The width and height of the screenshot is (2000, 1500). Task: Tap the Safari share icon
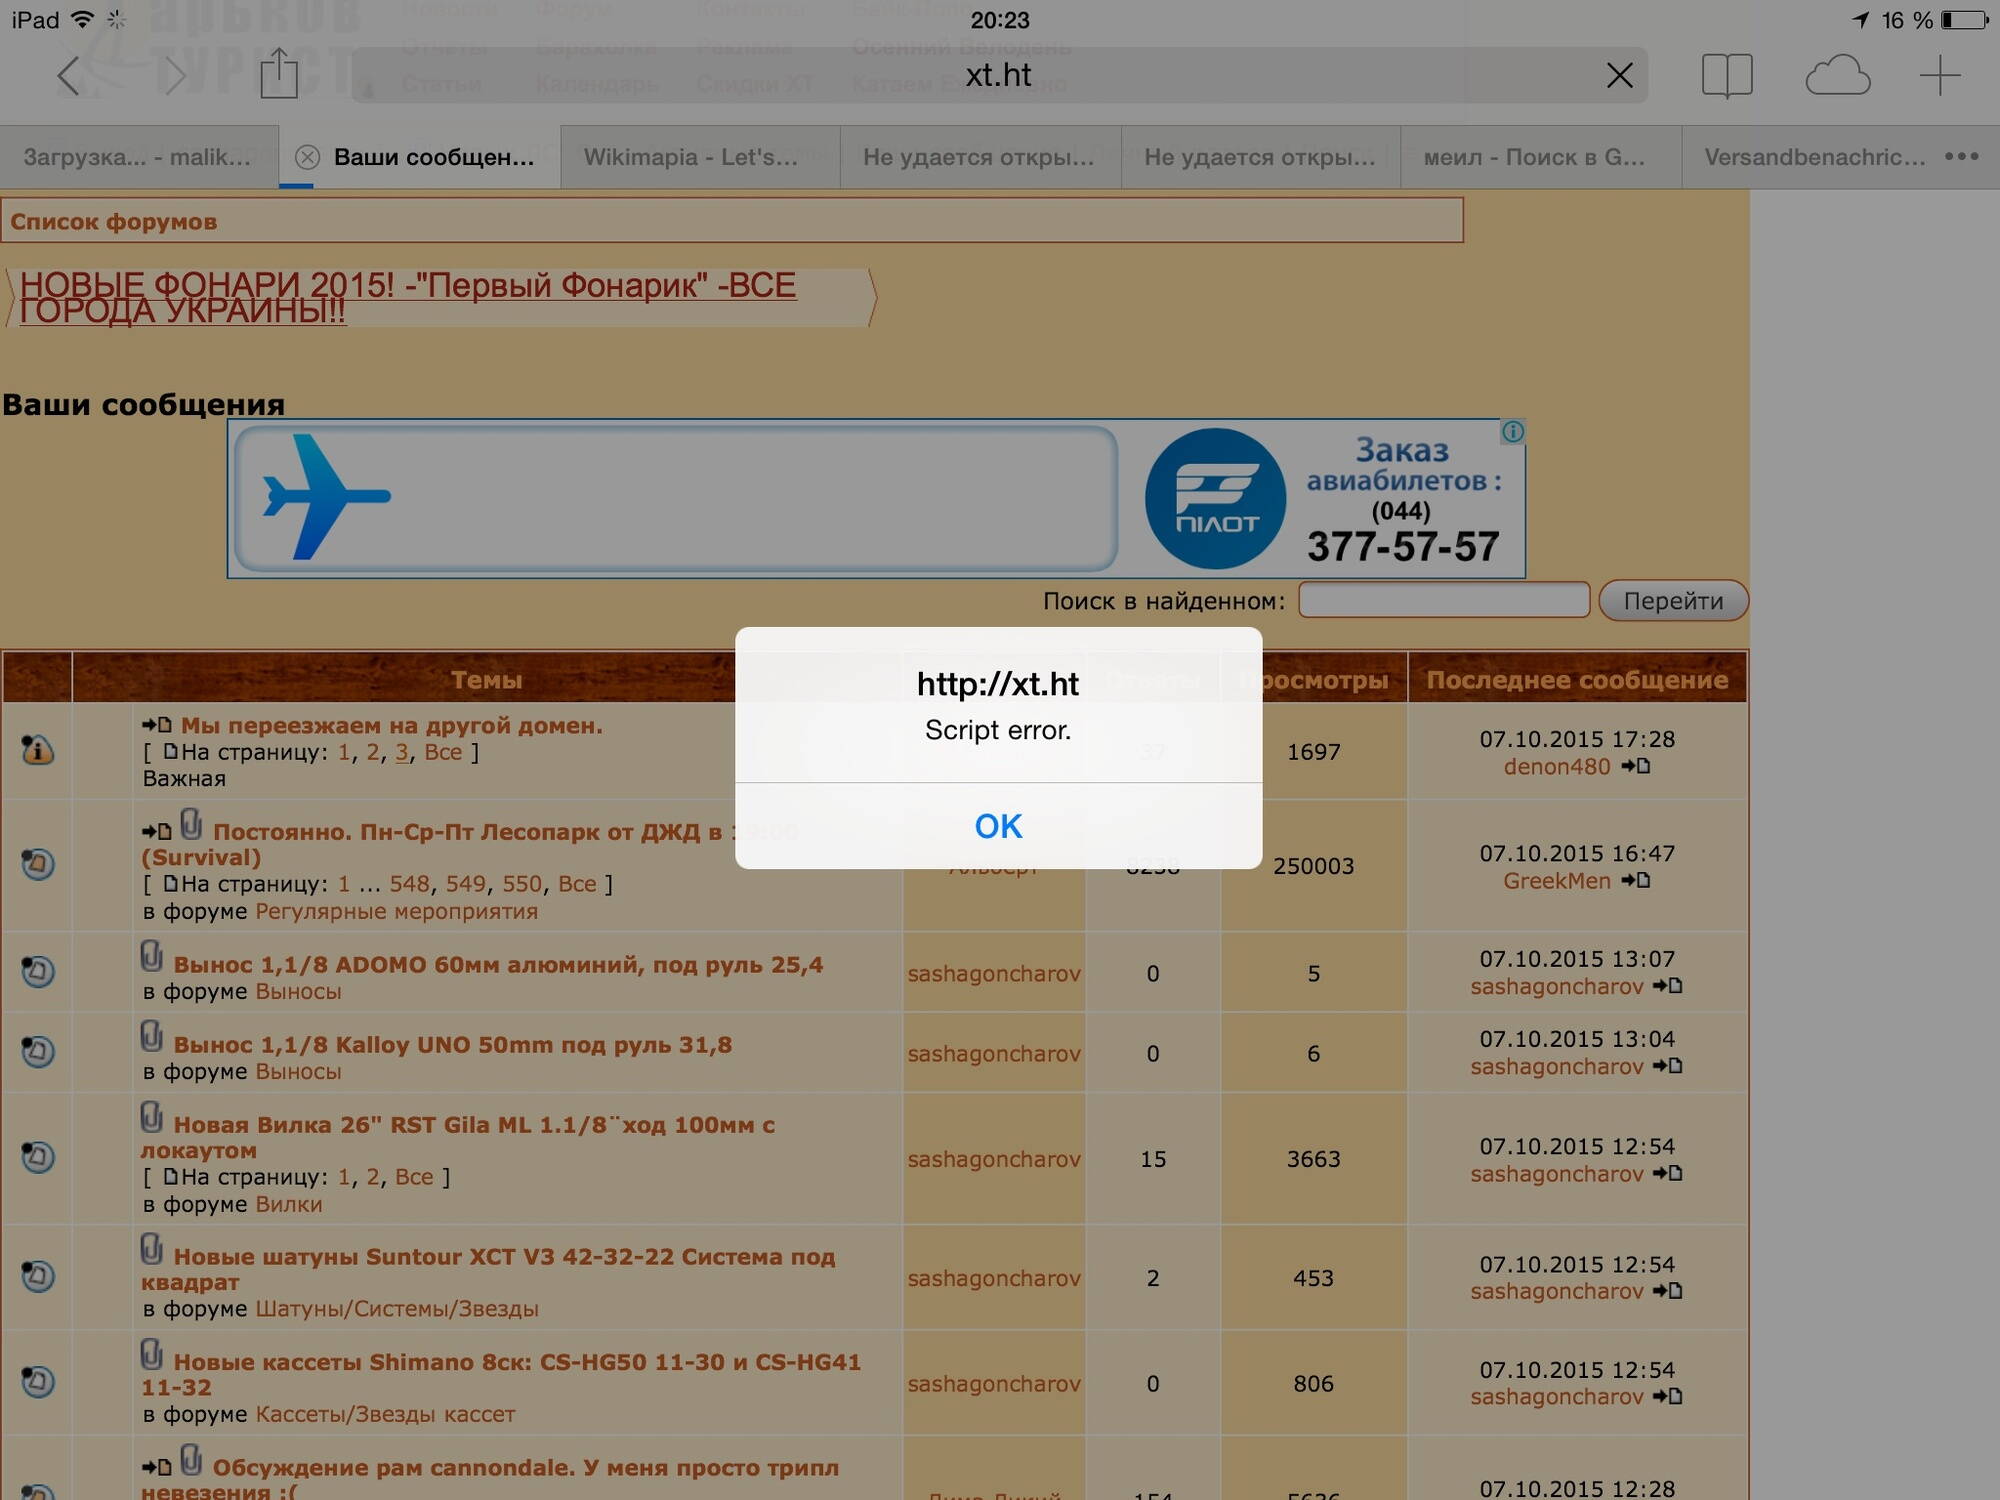pos(279,74)
